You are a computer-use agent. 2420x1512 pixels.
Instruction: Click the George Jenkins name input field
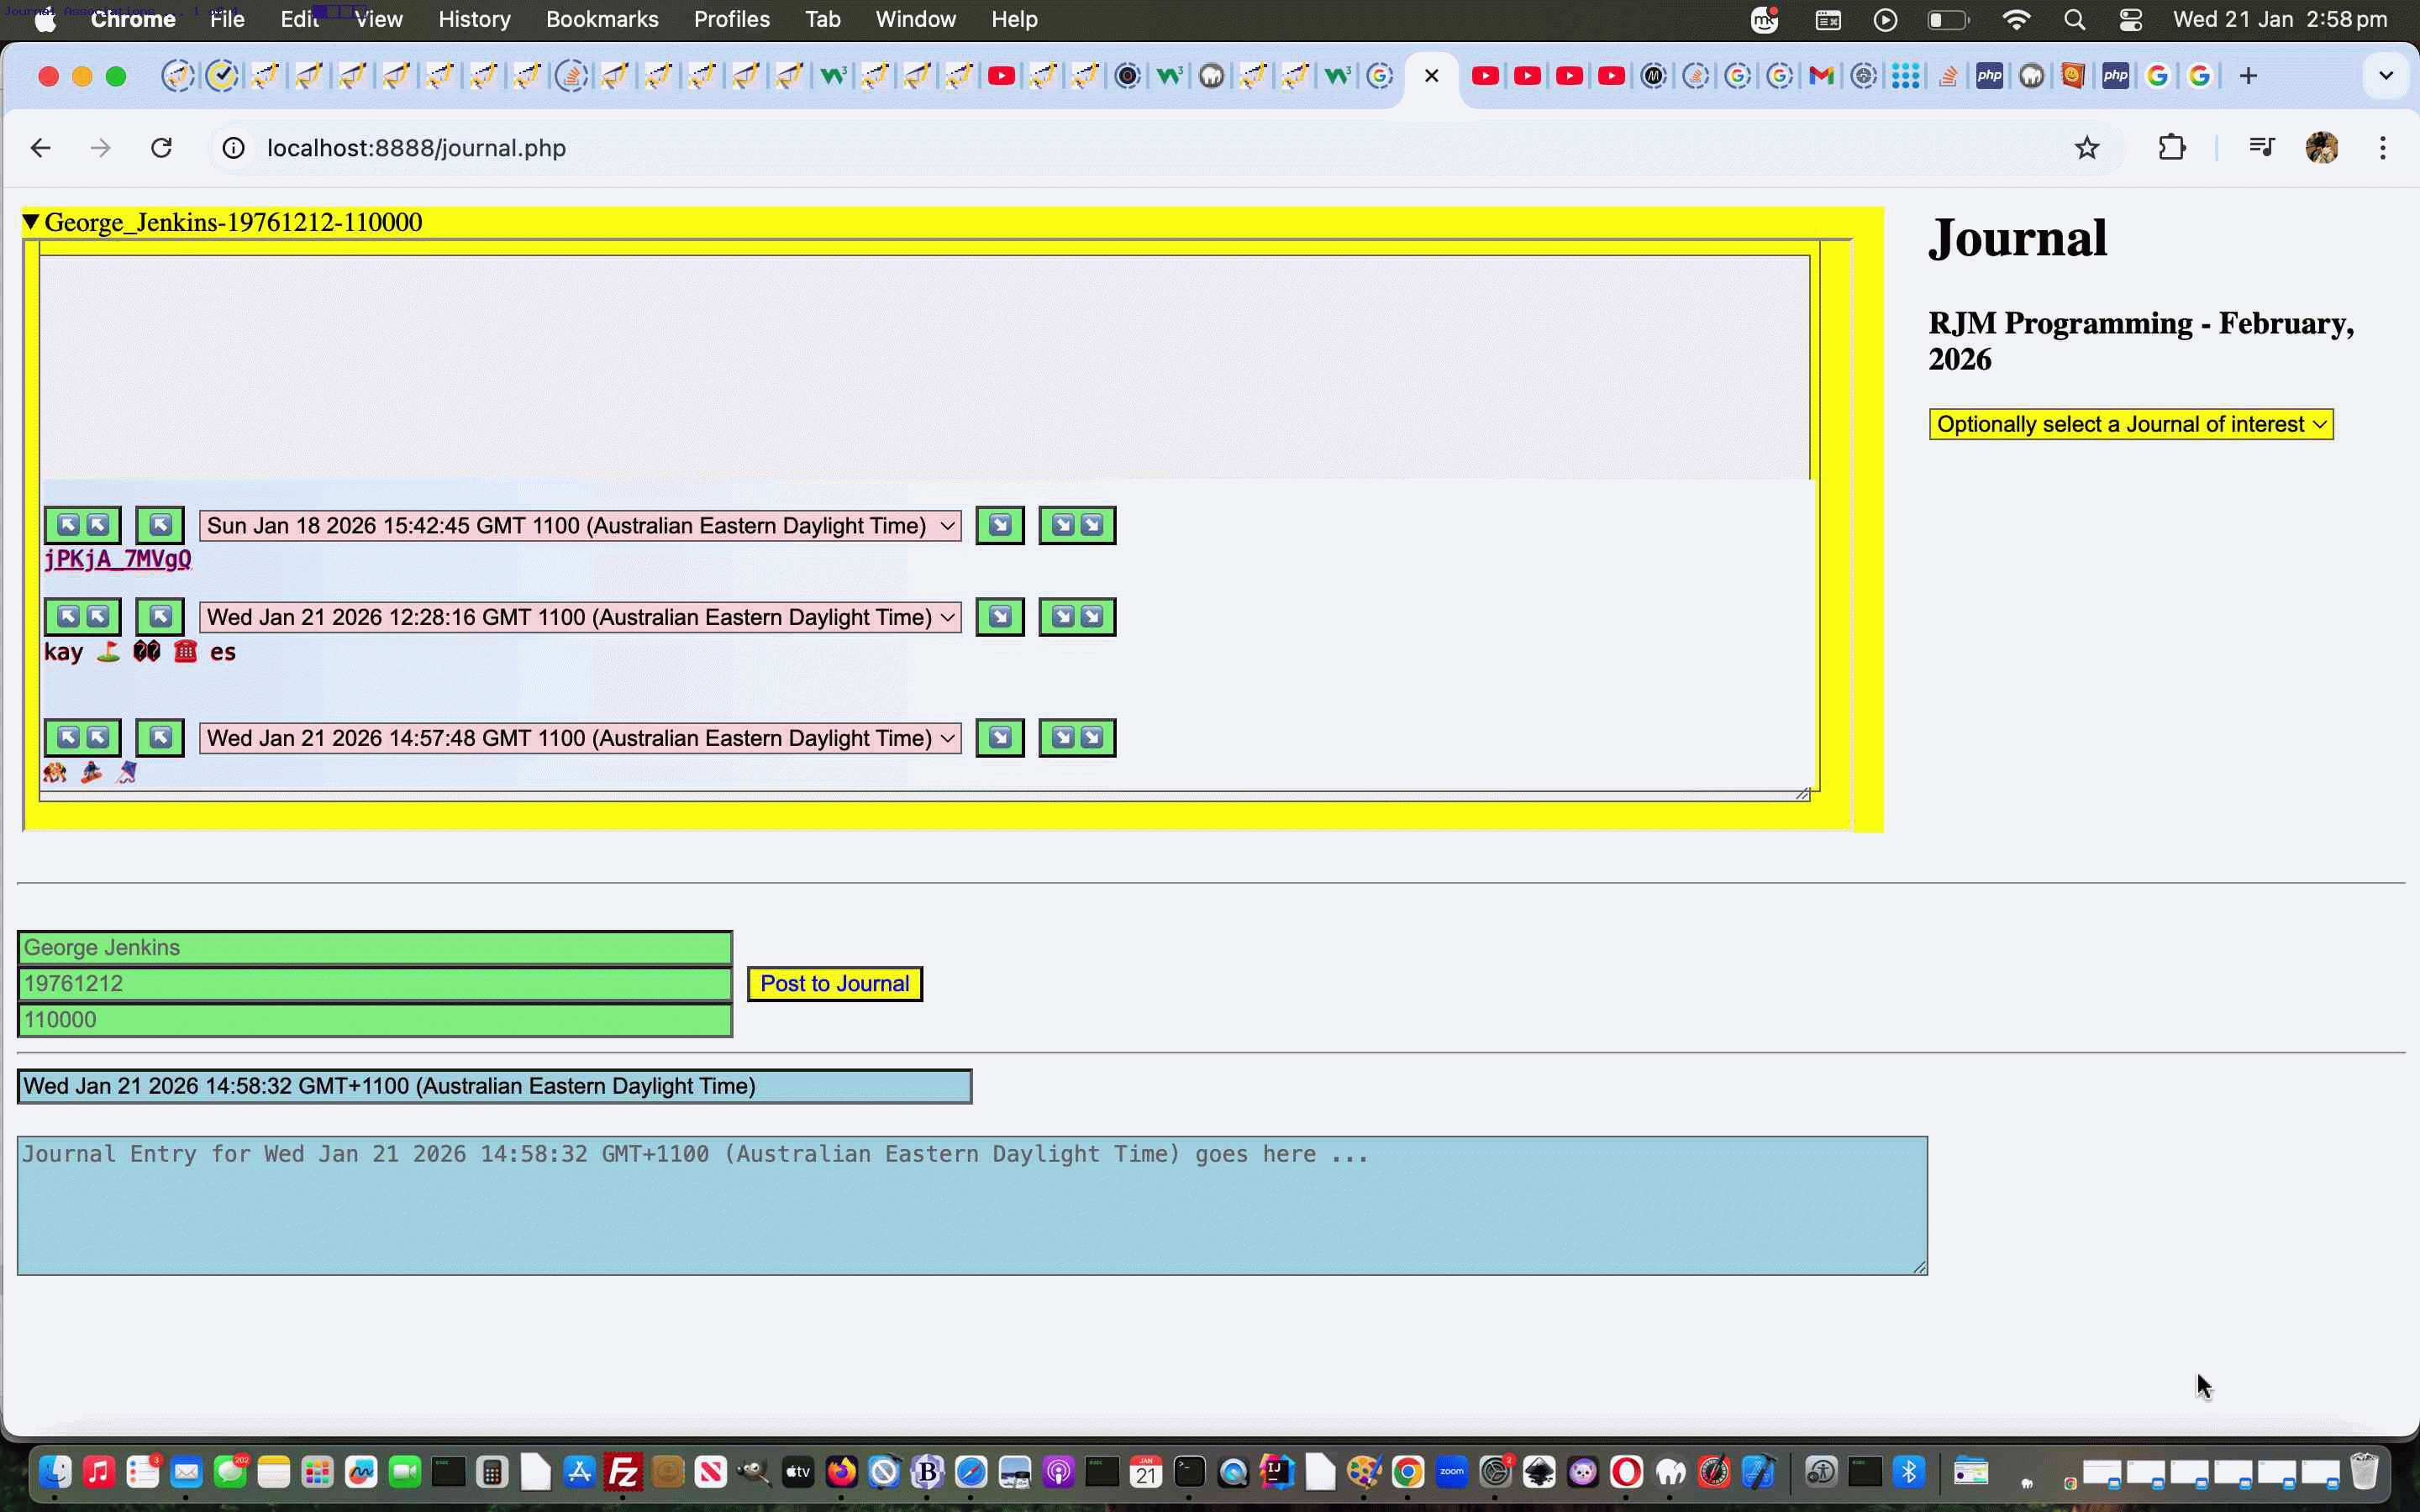coord(374,947)
